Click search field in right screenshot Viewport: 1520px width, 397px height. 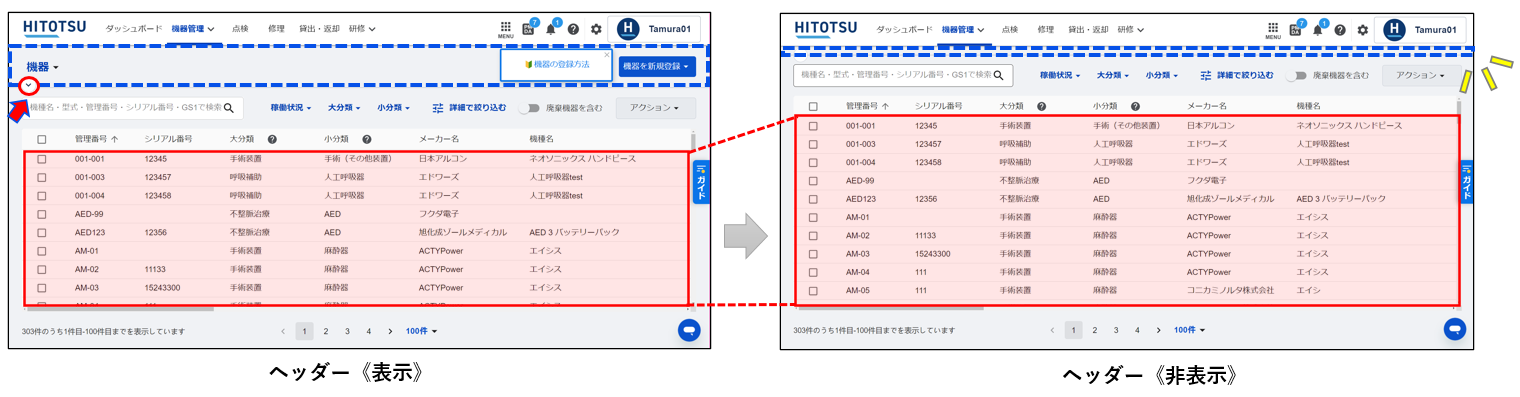[903, 75]
